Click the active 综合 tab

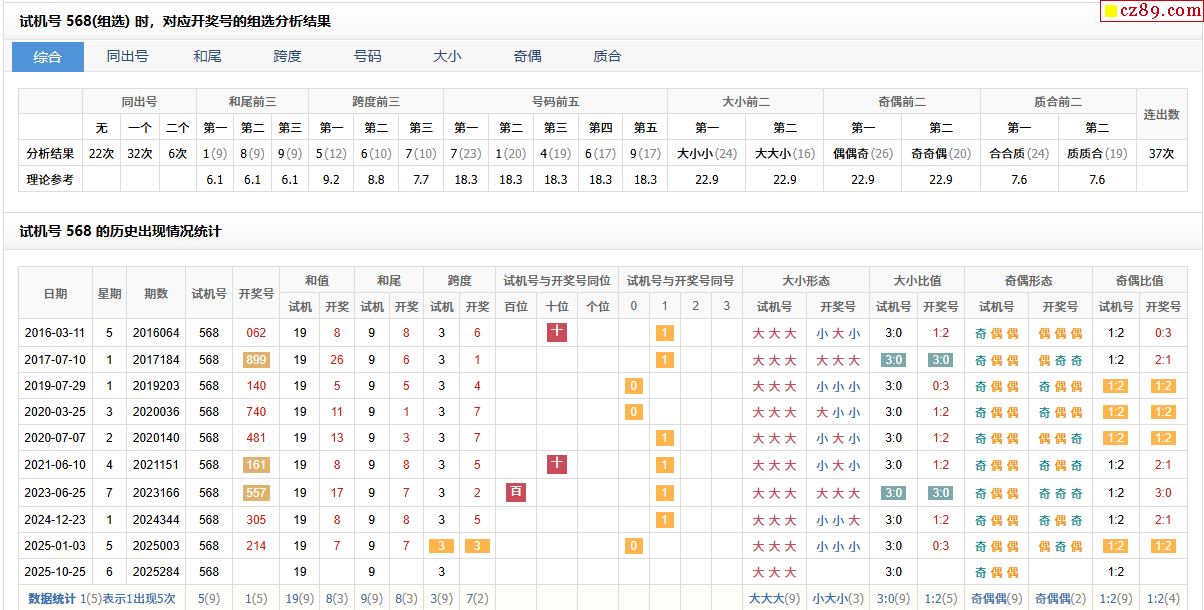47,56
